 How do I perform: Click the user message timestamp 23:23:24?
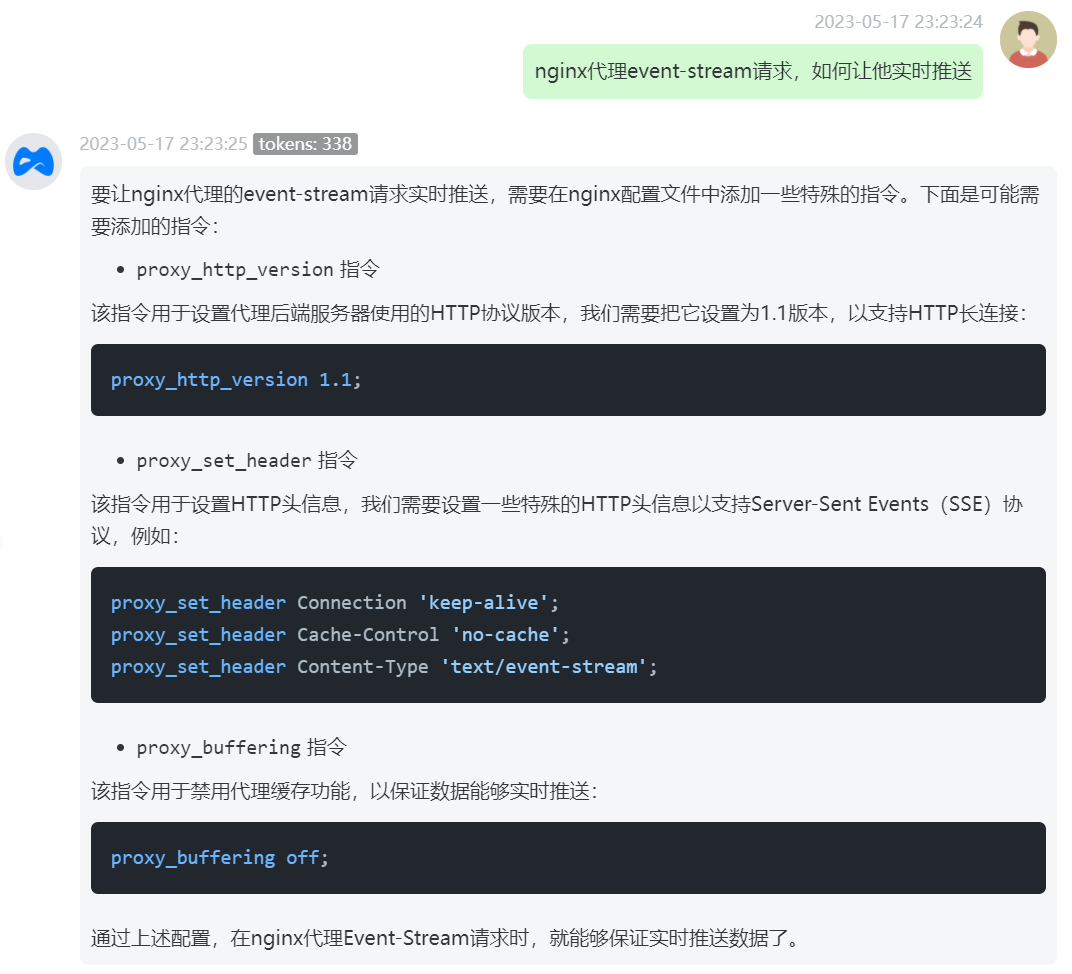(901, 21)
